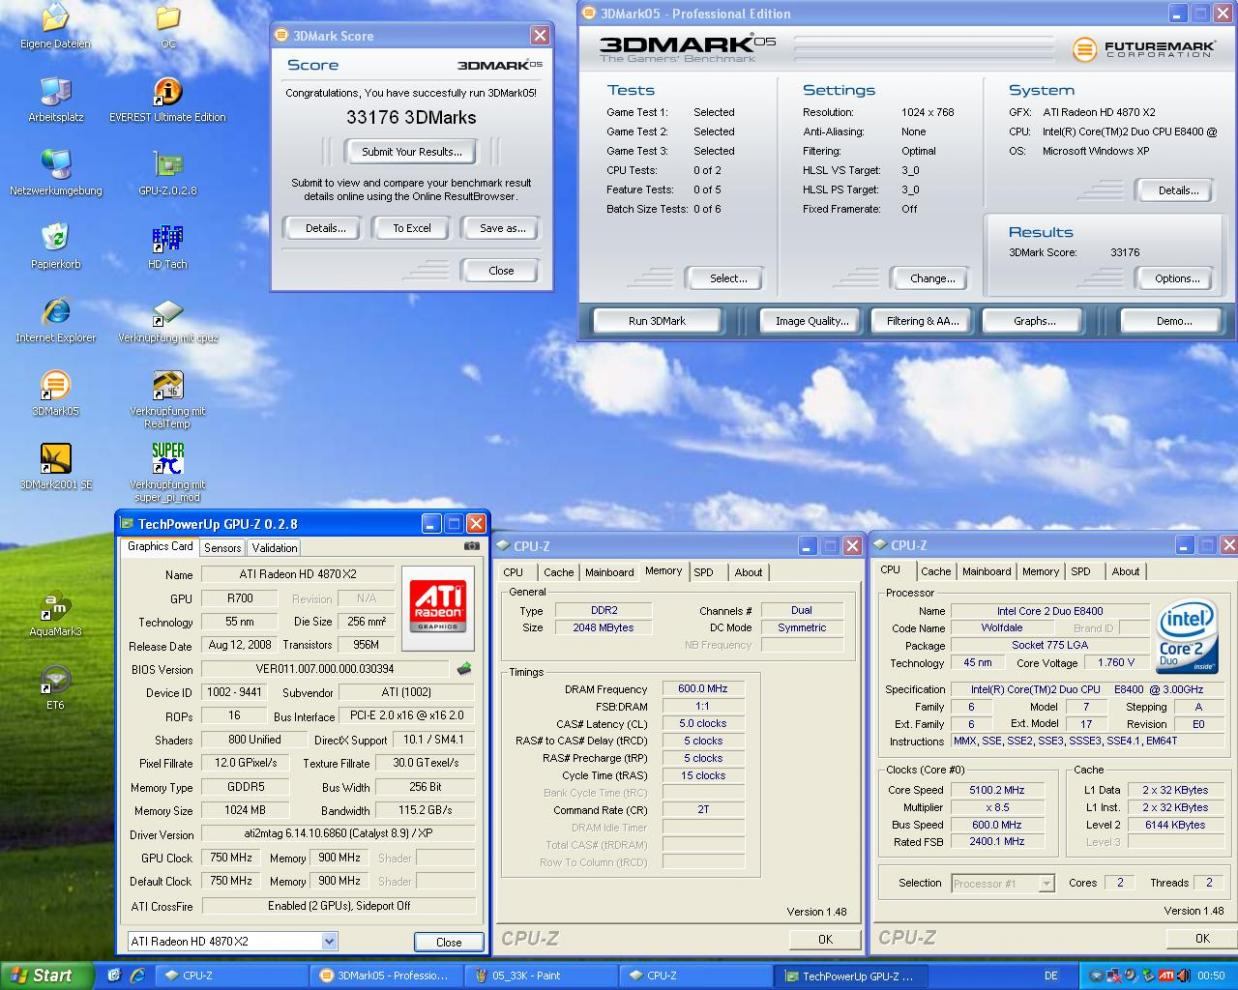The image size is (1238, 990).
Task: Click Change... under the 3DMark05 Settings section
Action: [932, 278]
